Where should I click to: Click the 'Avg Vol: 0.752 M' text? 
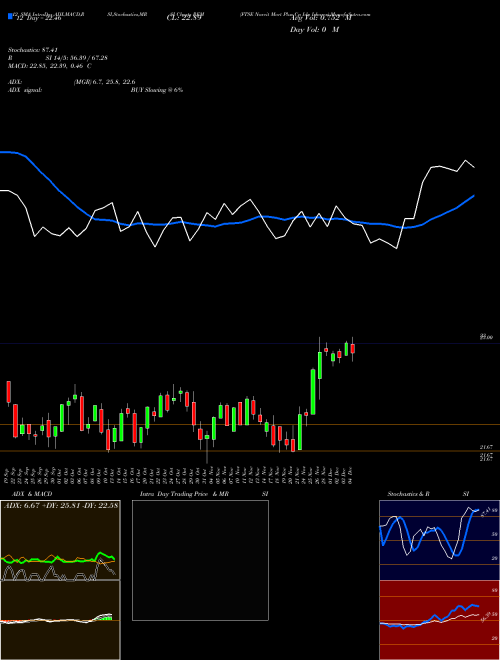click(320, 18)
